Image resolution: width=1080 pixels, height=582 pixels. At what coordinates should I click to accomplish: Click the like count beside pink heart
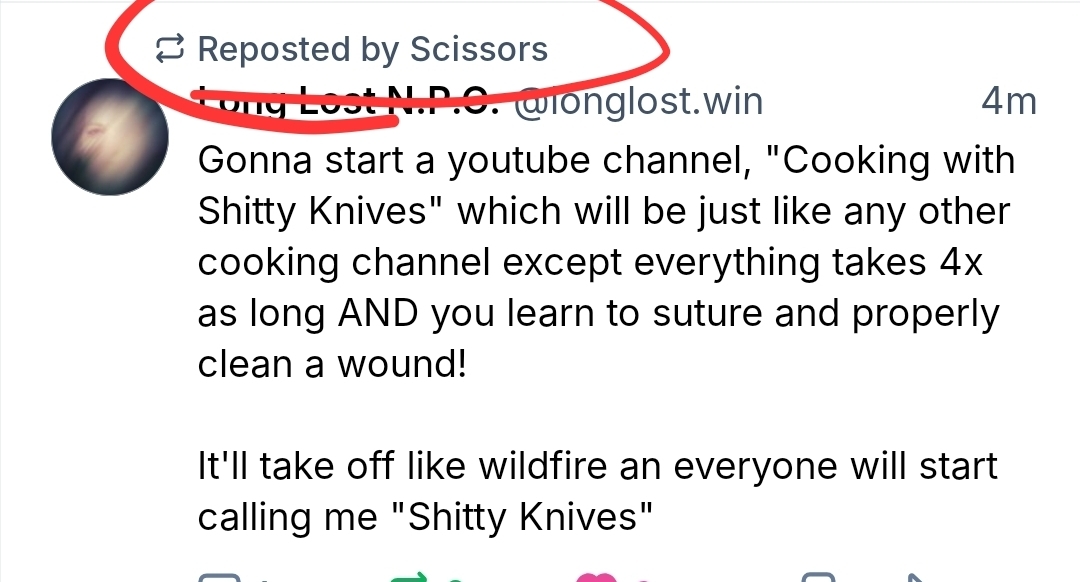pos(642,578)
